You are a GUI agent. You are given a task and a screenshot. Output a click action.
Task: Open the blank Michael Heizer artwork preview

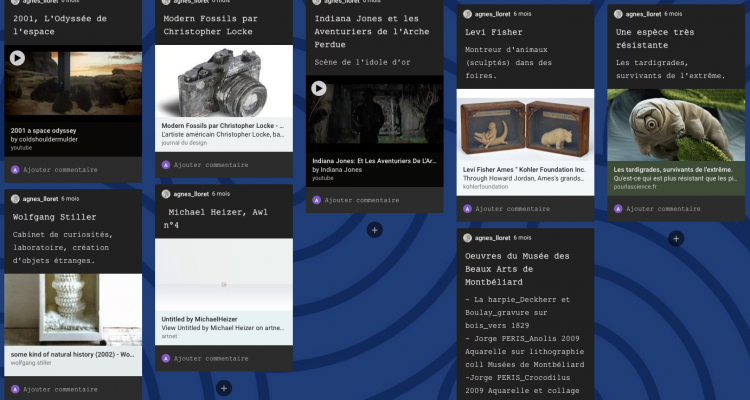(x=224, y=275)
